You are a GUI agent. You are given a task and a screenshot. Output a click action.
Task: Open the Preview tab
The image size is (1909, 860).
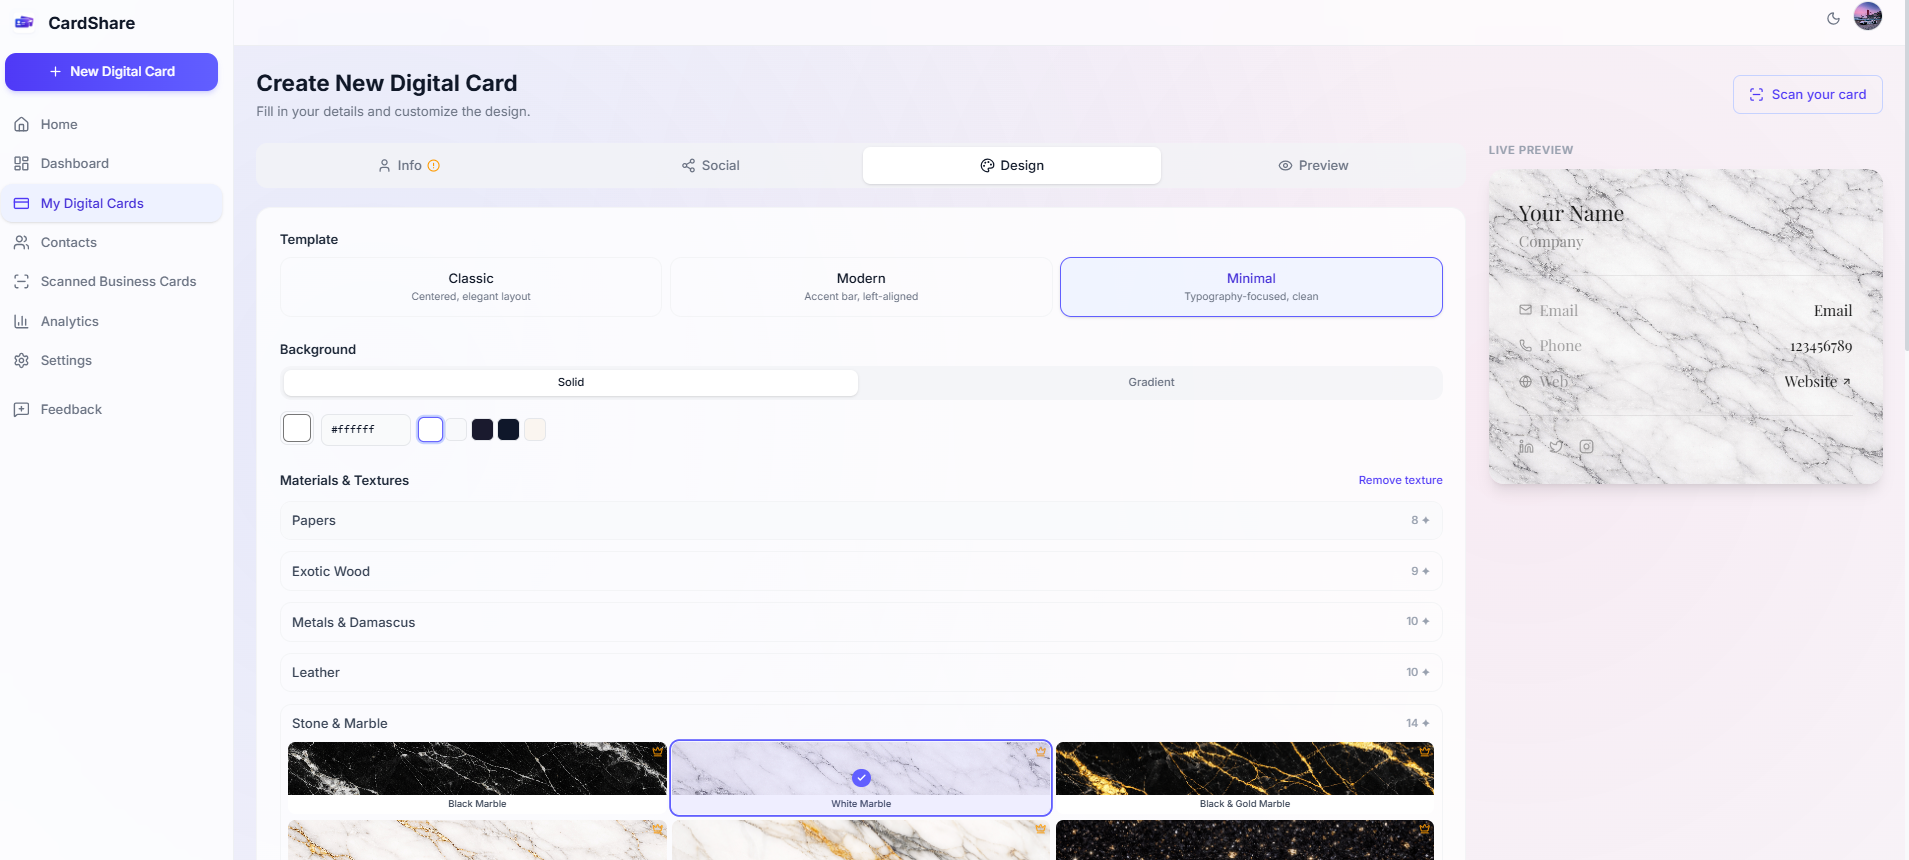(x=1313, y=165)
